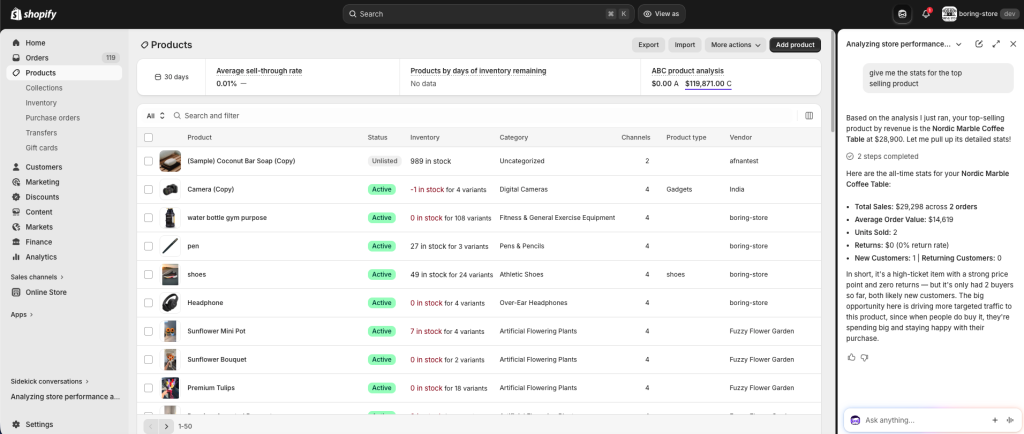Image resolution: width=1024 pixels, height=434 pixels.
Task: Open the More actions dropdown
Action: (735, 45)
